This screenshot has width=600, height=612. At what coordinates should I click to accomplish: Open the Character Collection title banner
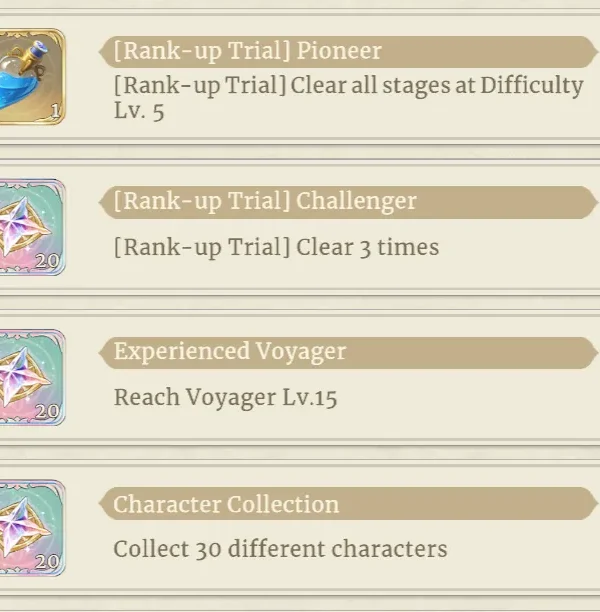point(348,503)
